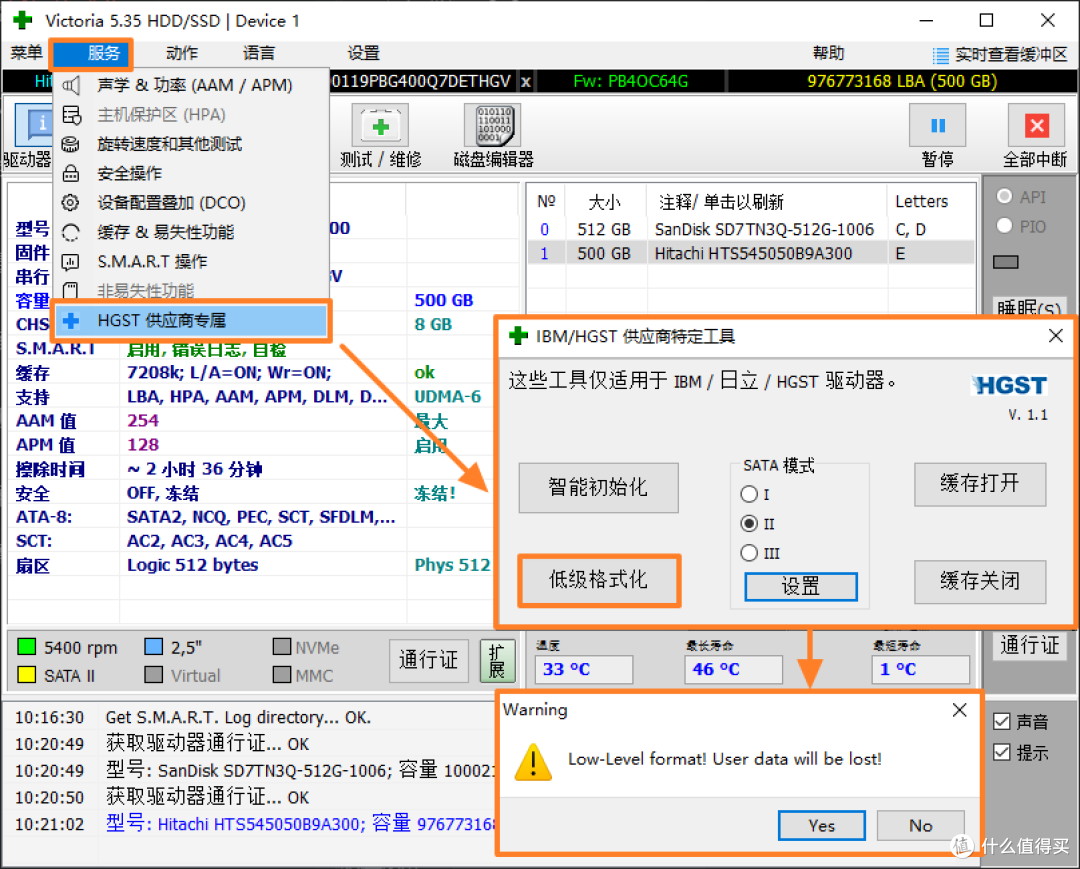
Task: Close the IBM/HGST 供应商特定工具 dialog
Action: (x=1055, y=336)
